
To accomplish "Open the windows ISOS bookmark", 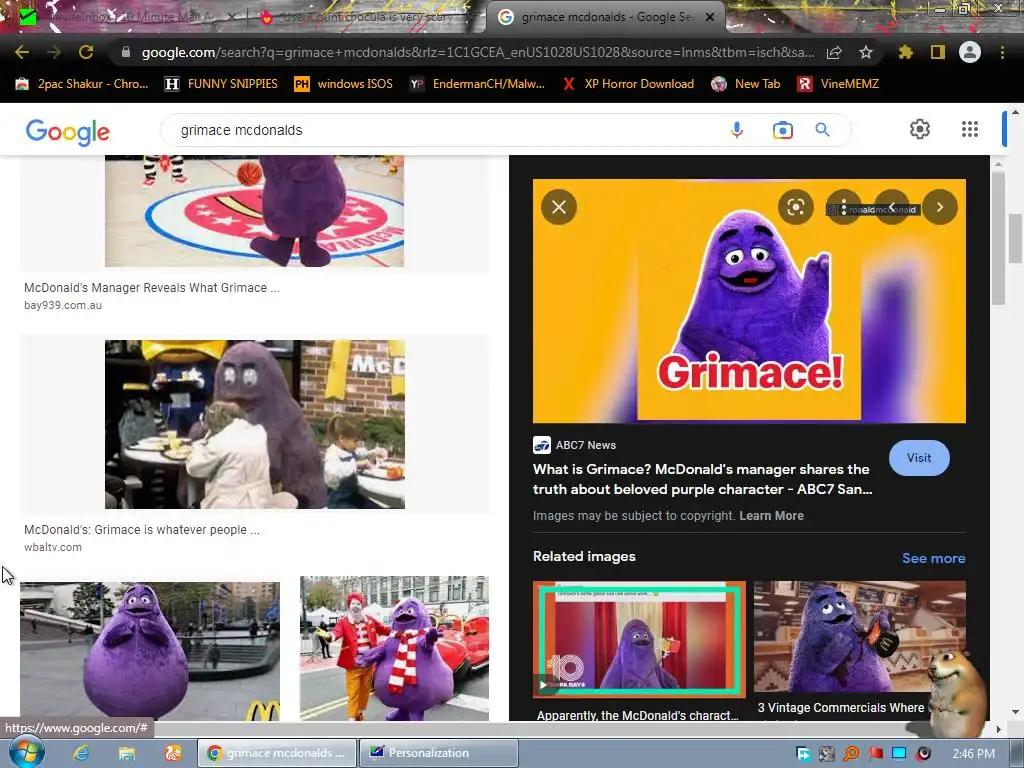I will (x=344, y=84).
